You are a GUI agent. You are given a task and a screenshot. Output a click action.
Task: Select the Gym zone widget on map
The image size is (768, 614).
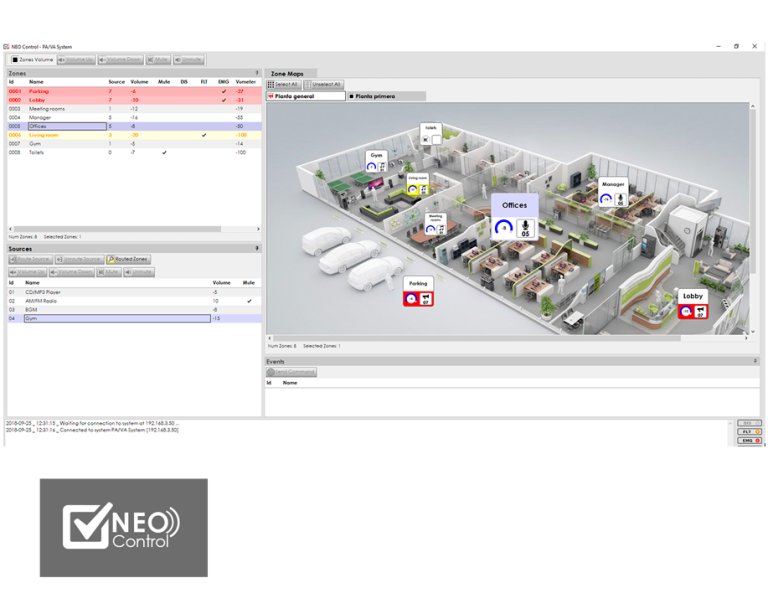click(x=376, y=163)
